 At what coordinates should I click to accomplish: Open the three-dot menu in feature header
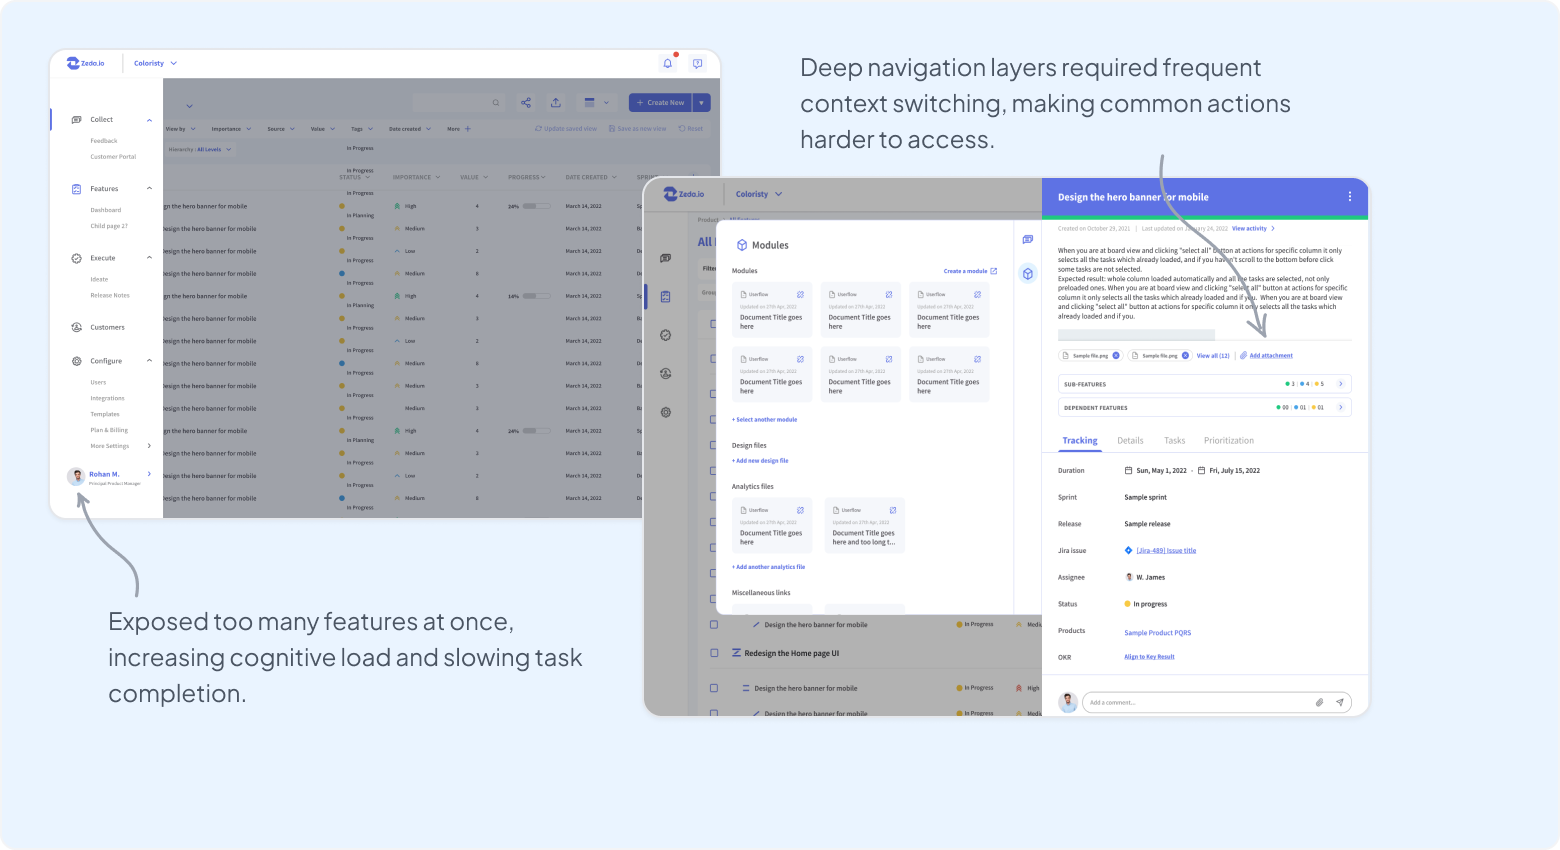point(1349,197)
